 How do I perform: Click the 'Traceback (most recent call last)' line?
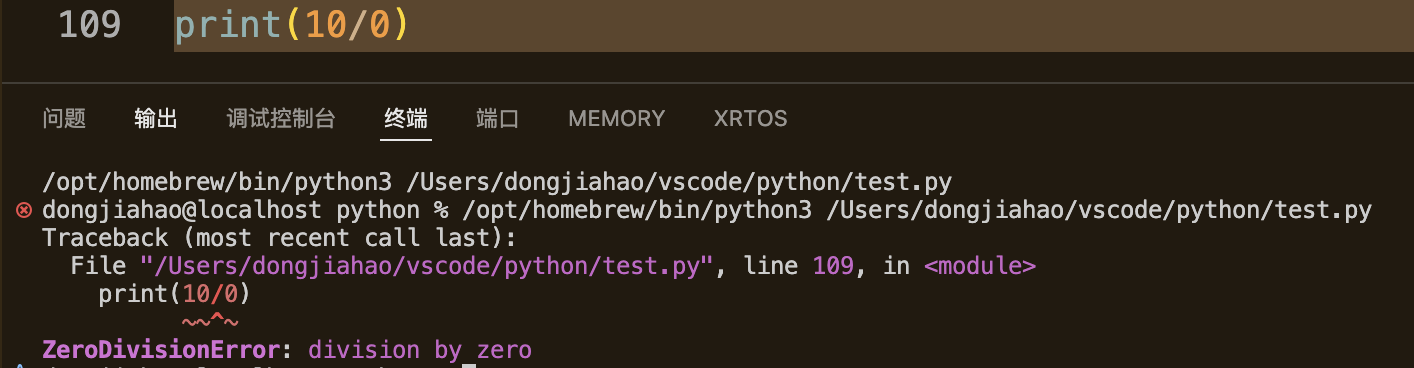pyautogui.click(x=279, y=239)
